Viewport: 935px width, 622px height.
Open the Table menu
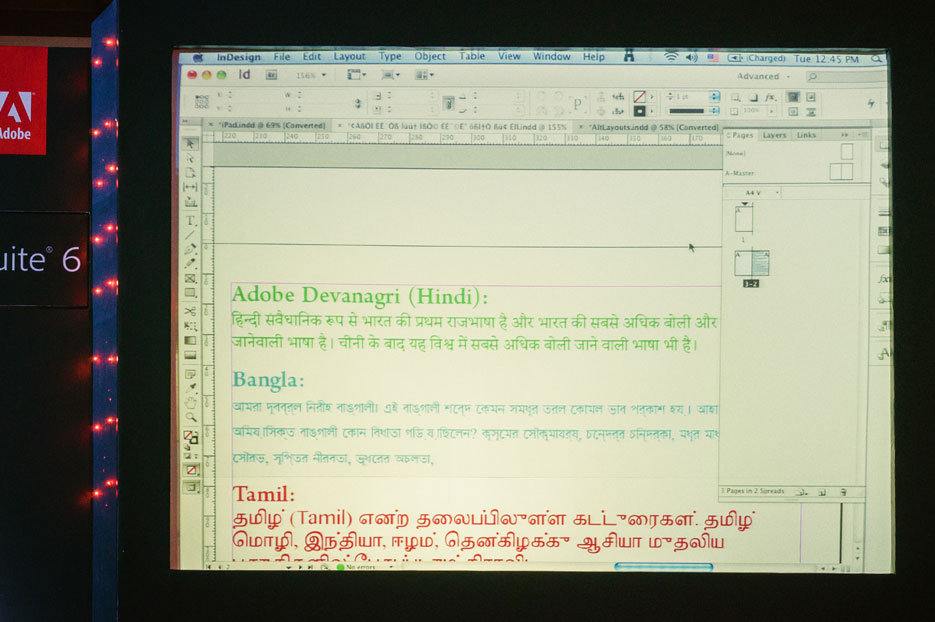click(x=472, y=56)
